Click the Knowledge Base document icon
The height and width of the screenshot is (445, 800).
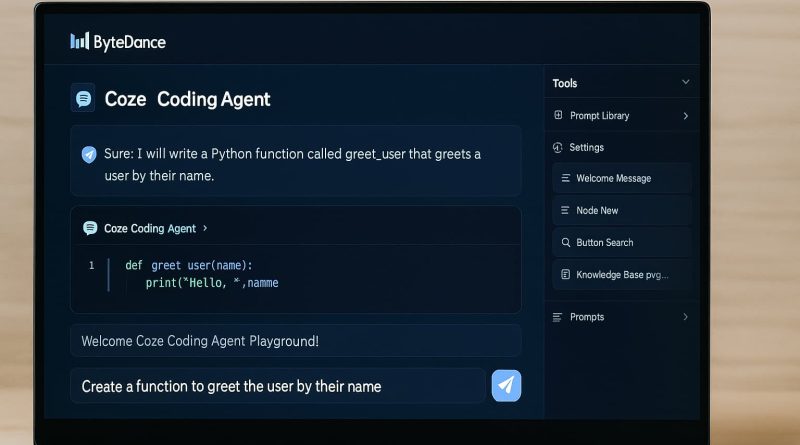(565, 275)
